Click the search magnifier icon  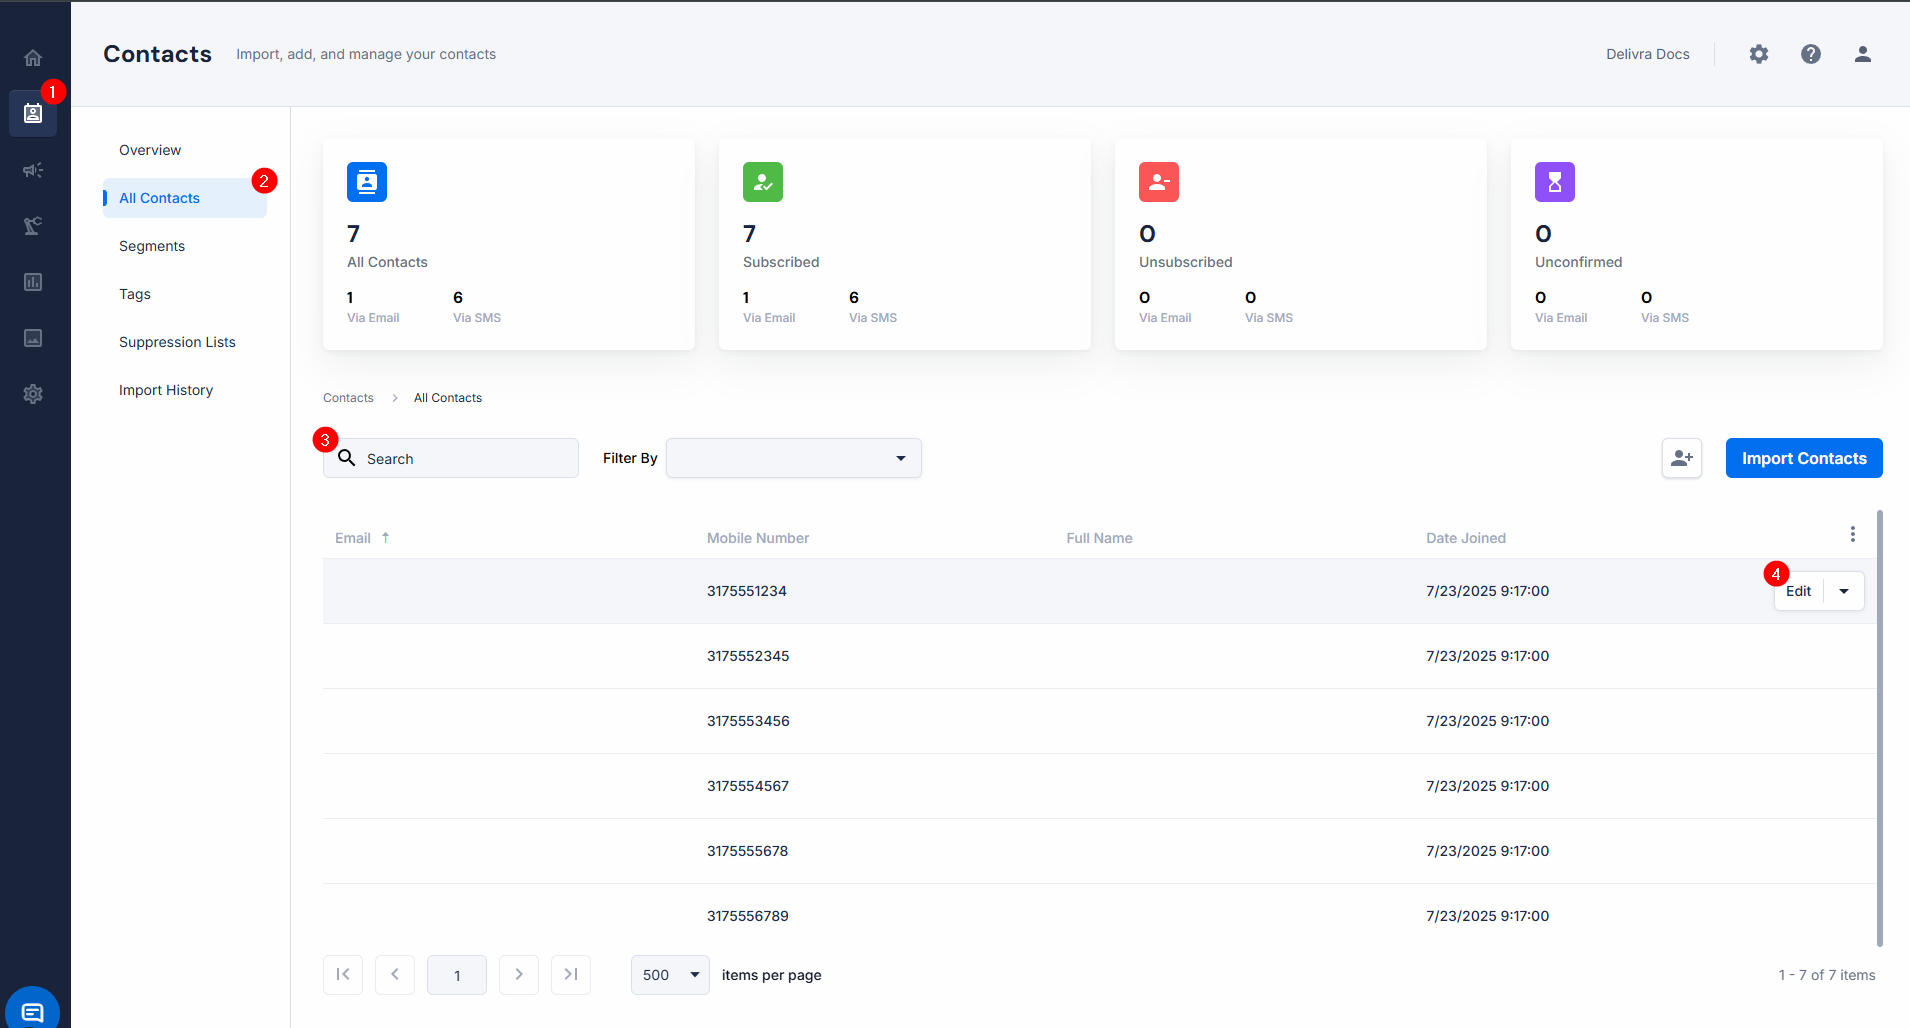[347, 458]
